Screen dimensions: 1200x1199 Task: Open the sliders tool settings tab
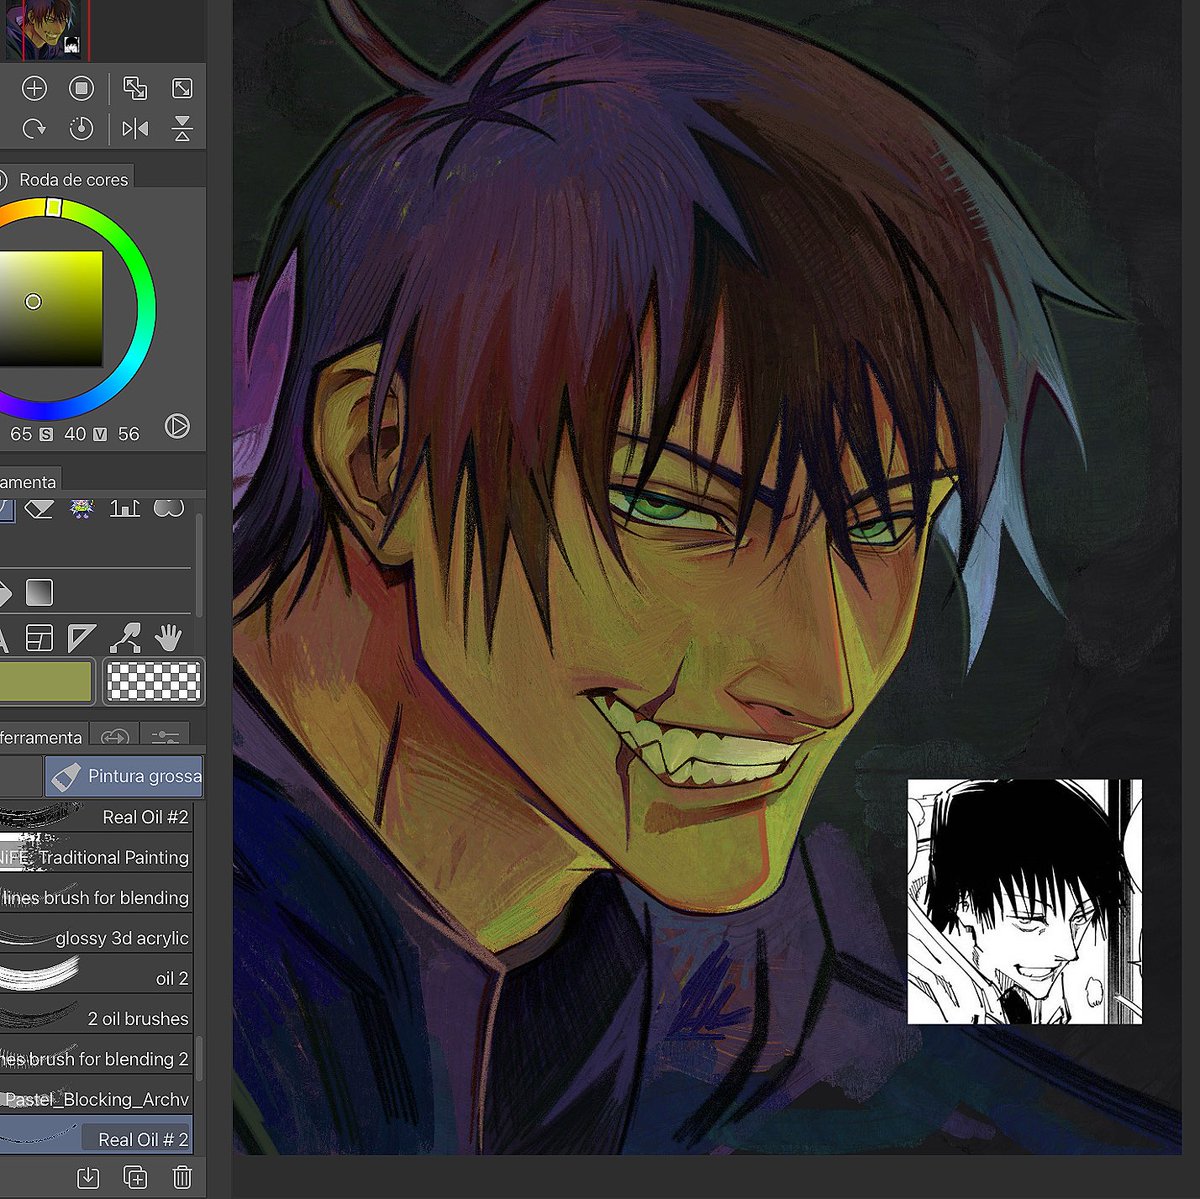(x=165, y=736)
